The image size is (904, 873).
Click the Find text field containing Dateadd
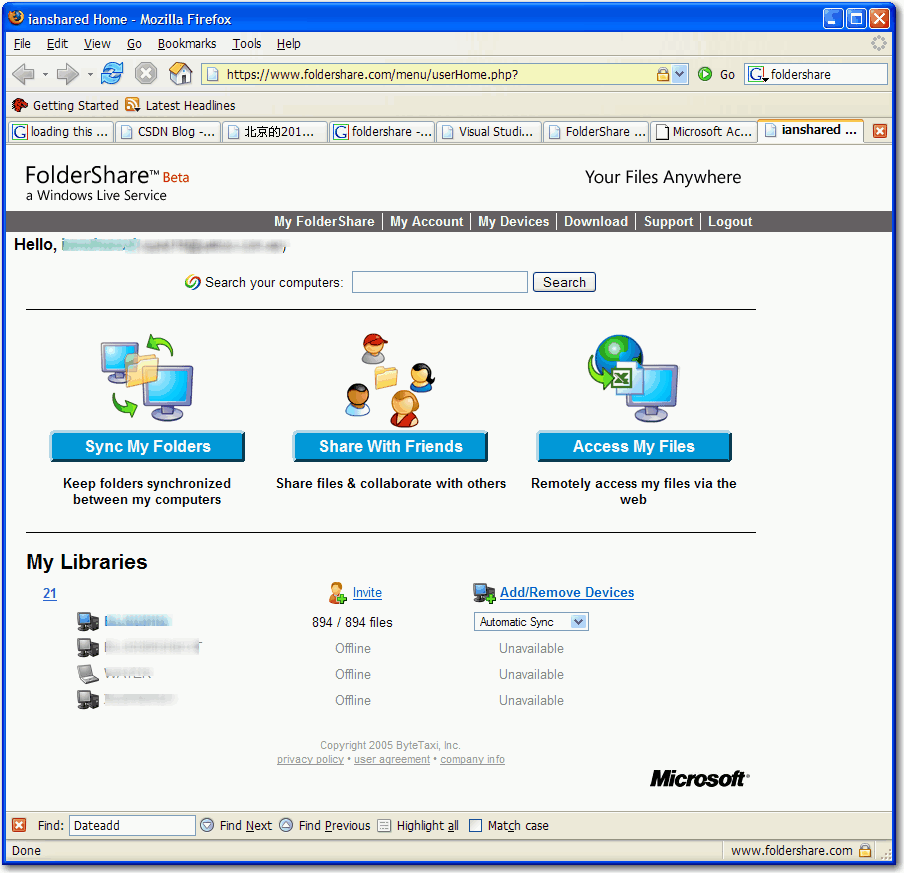(132, 825)
